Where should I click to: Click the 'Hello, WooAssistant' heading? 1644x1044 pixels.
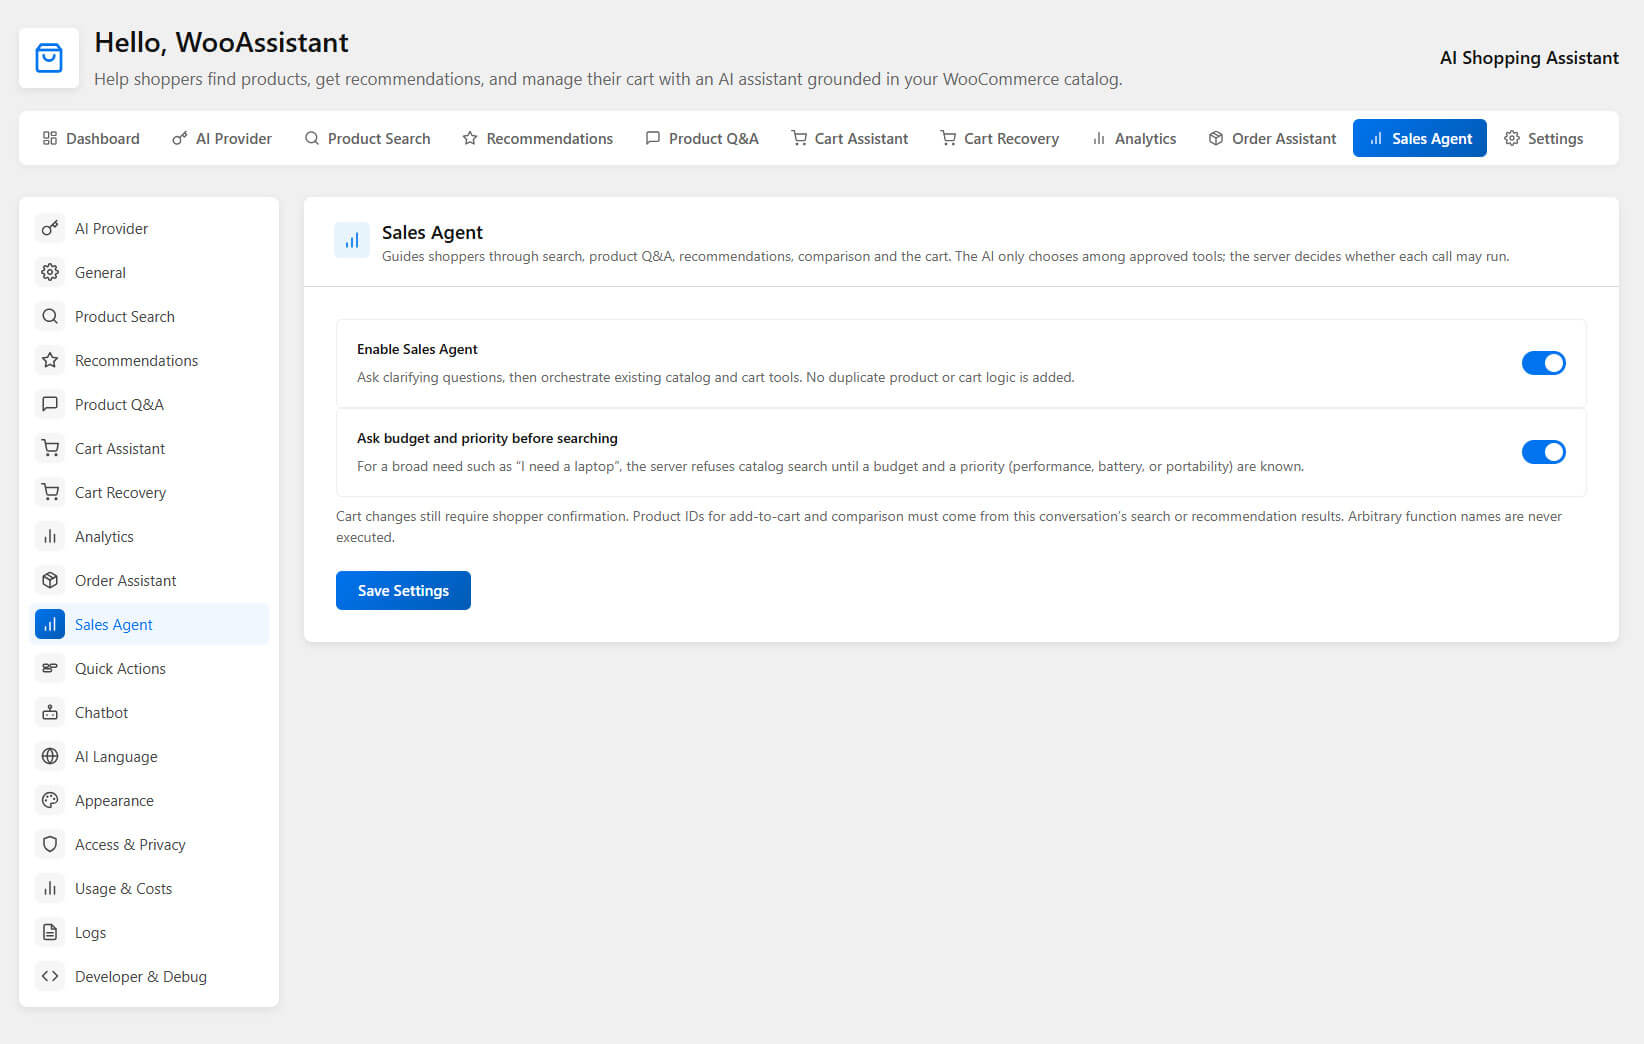[221, 43]
